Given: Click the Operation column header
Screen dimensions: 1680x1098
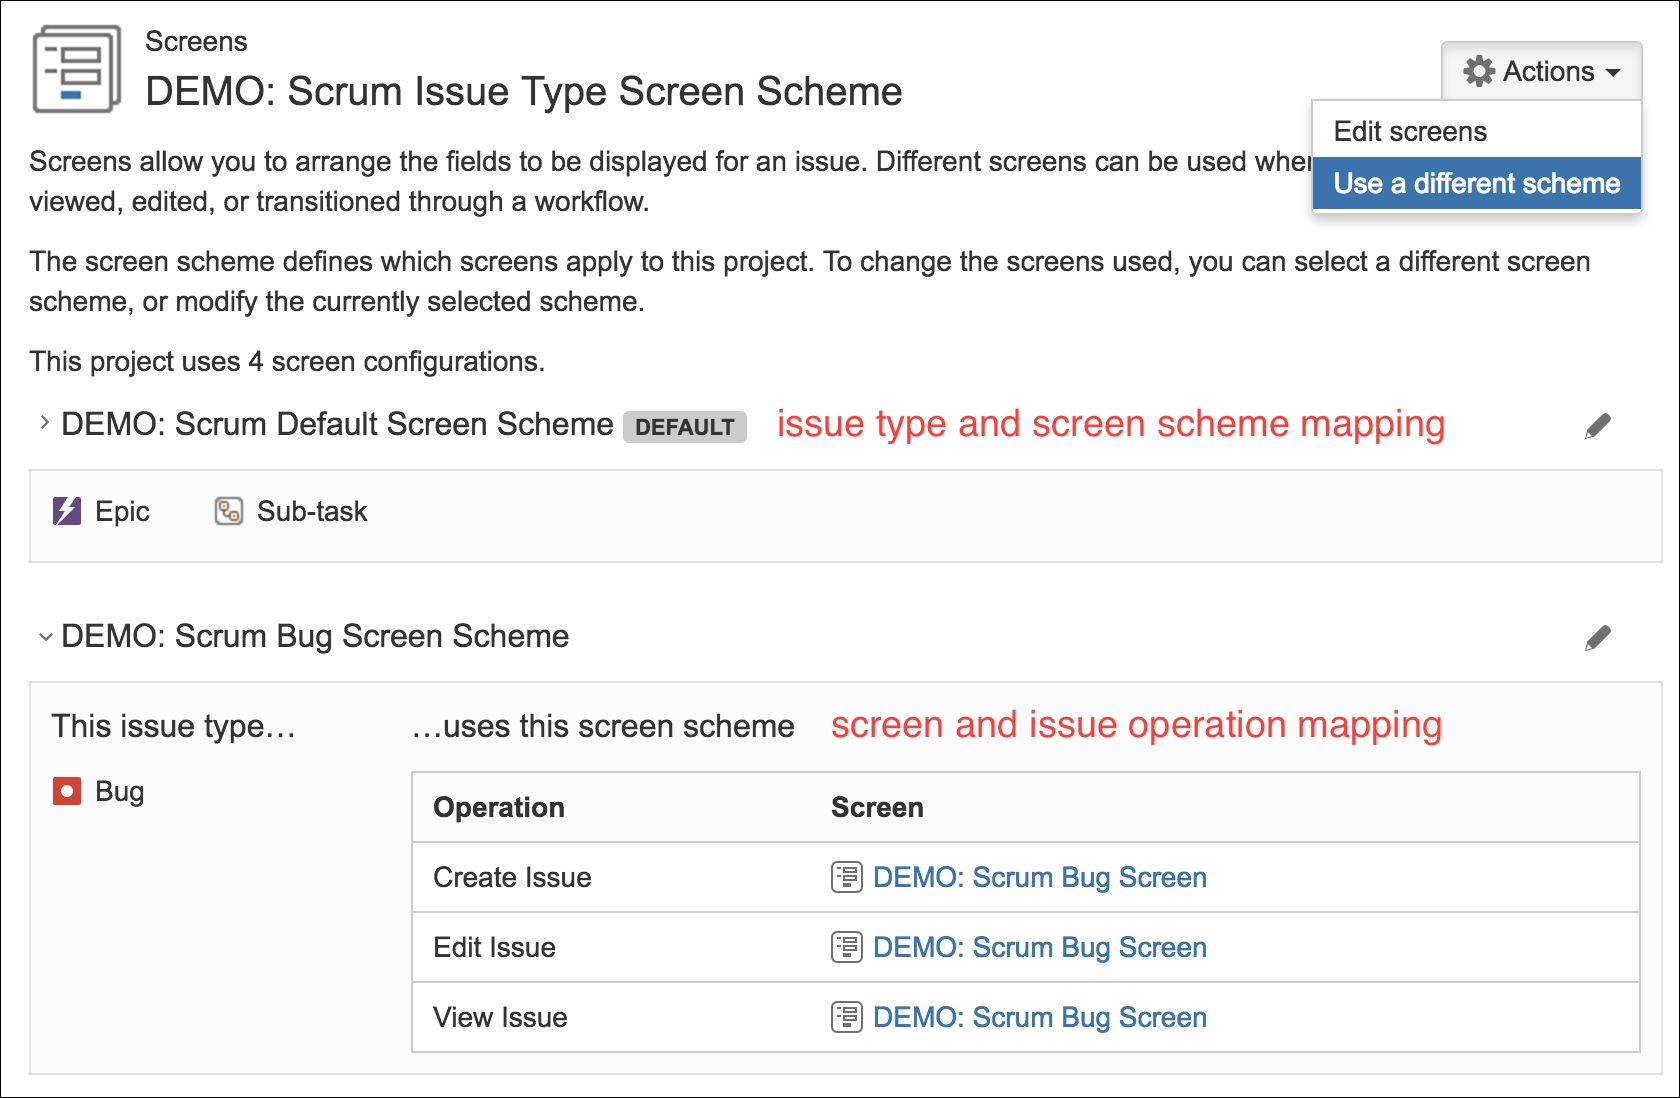Looking at the screenshot, I should click(499, 807).
